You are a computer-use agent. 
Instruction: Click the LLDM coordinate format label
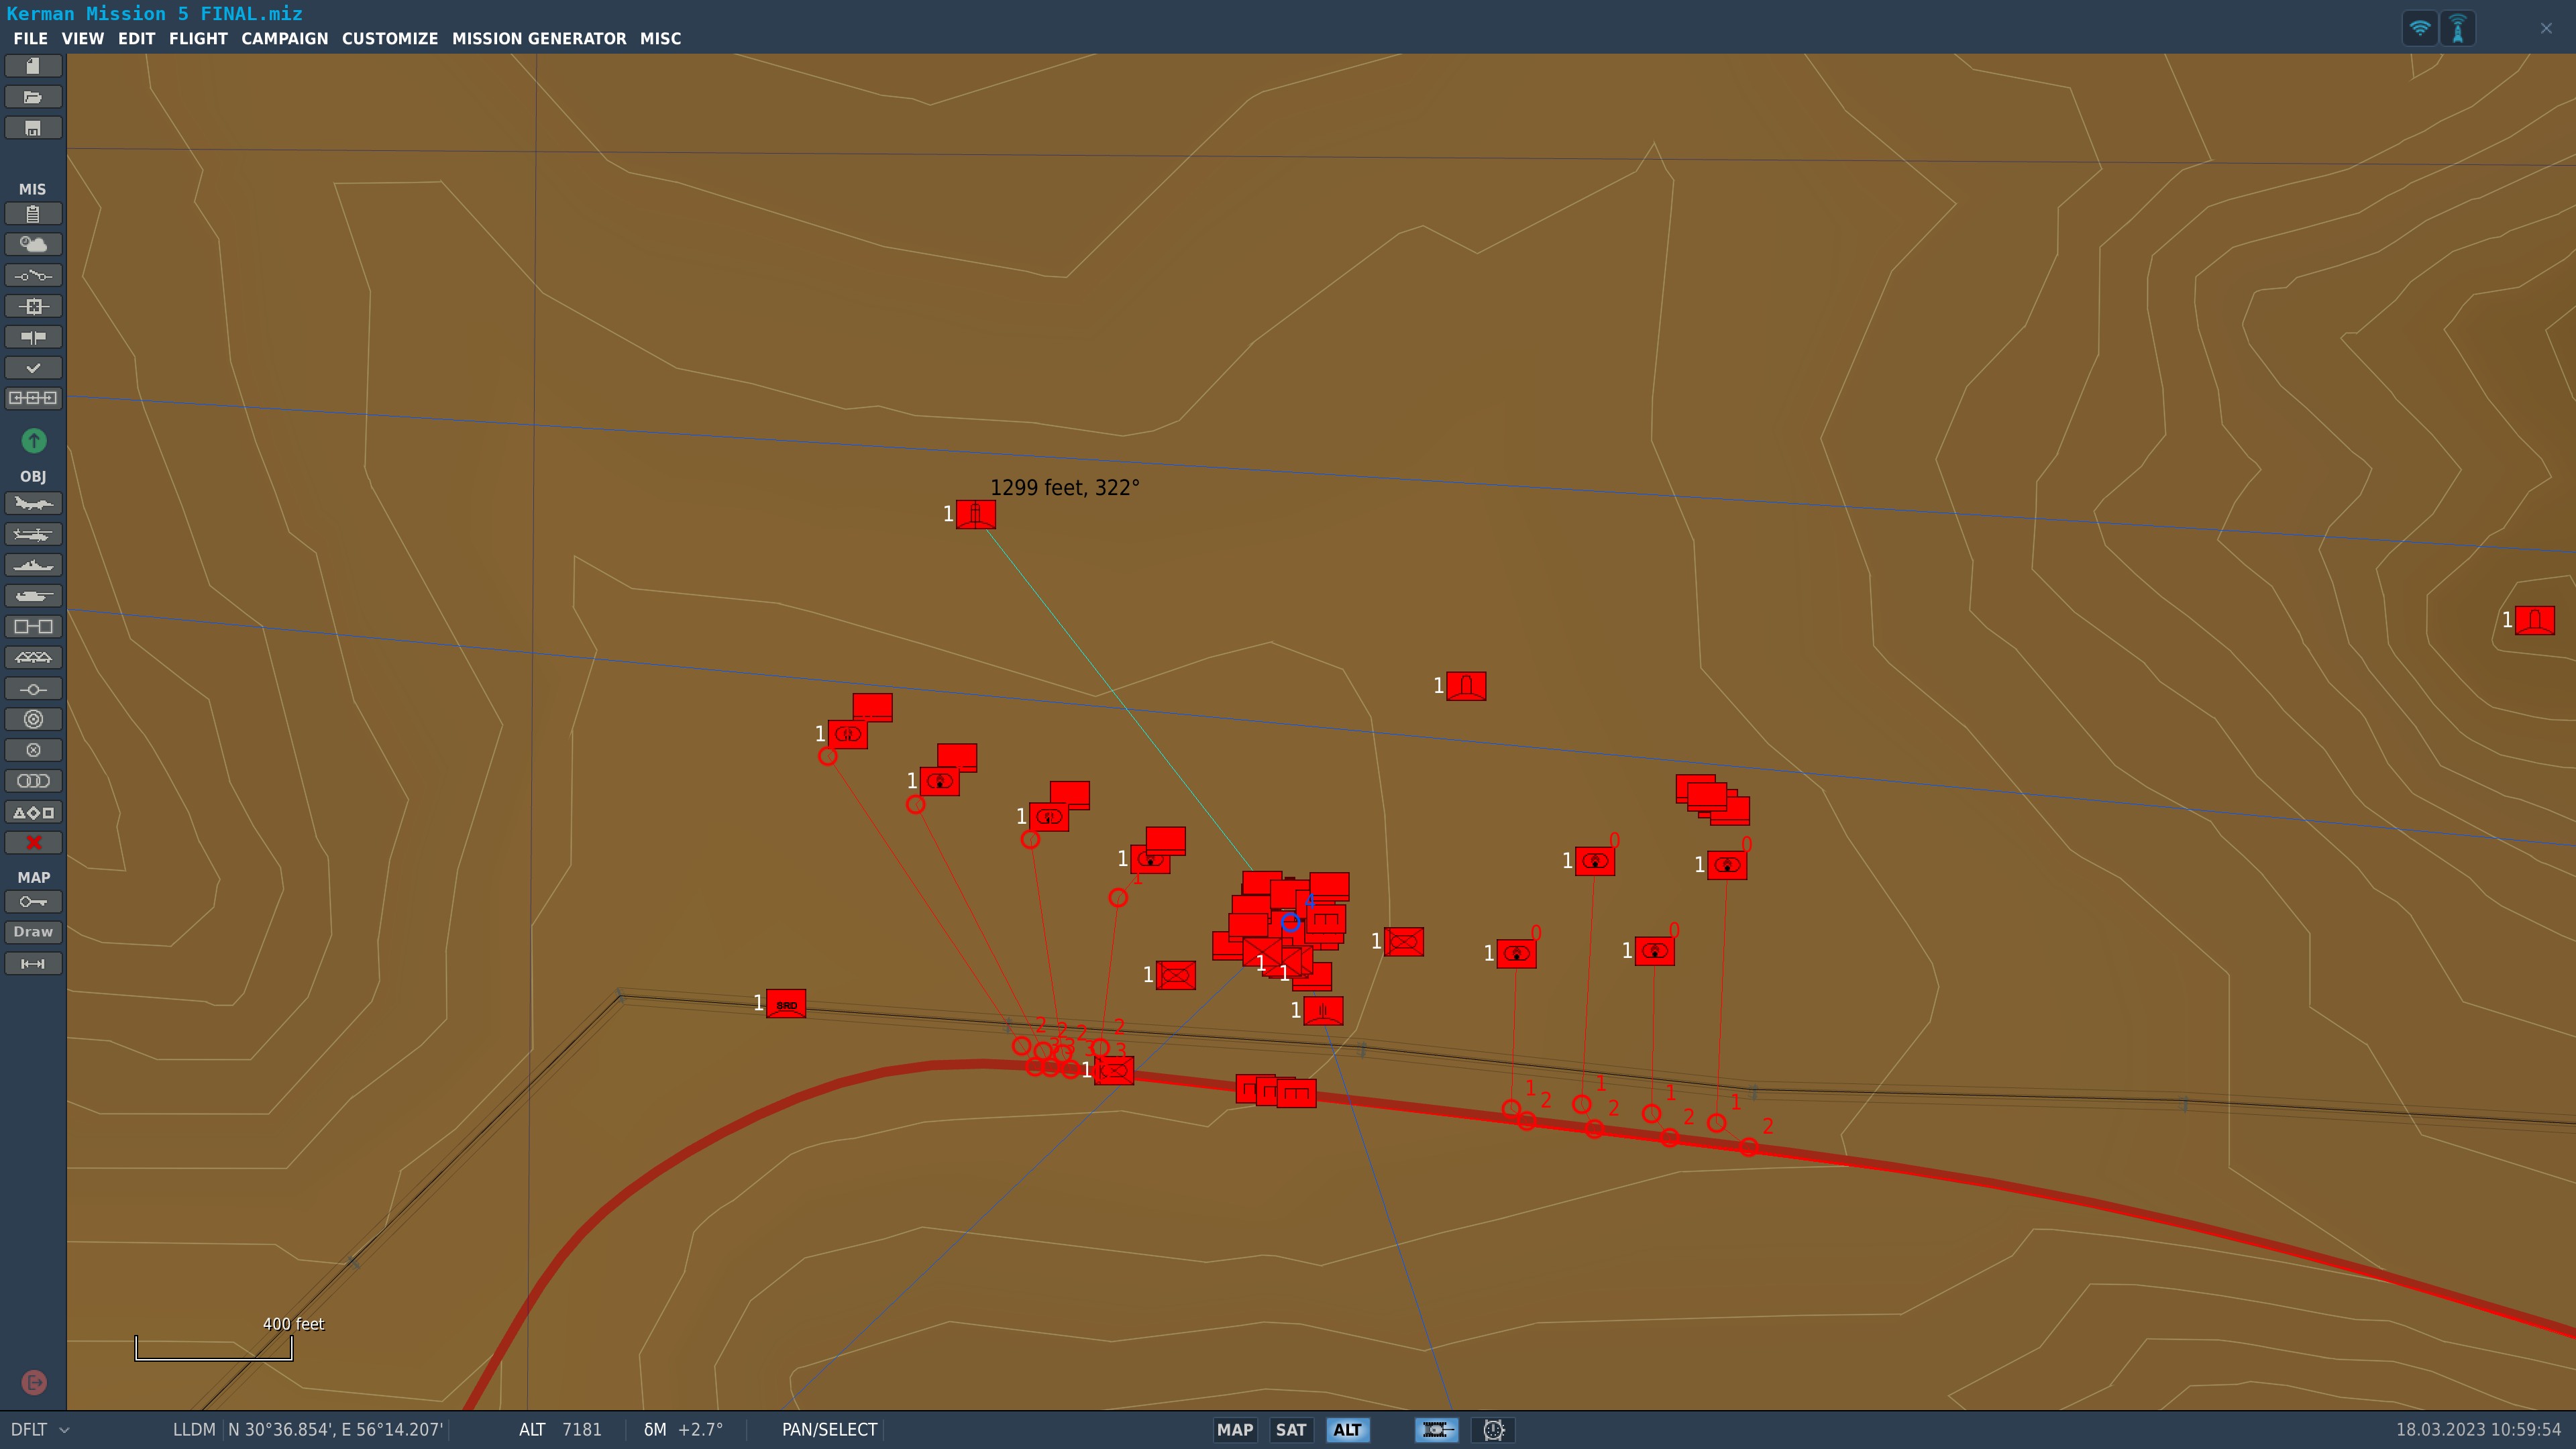(194, 1430)
